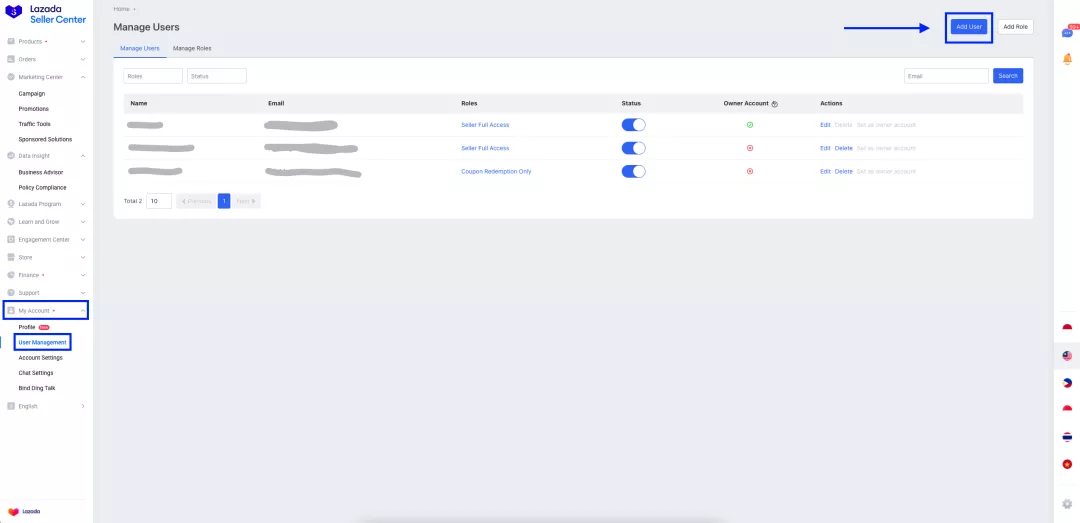Click the Owner Account help icon
1080x523 pixels.
click(775, 104)
